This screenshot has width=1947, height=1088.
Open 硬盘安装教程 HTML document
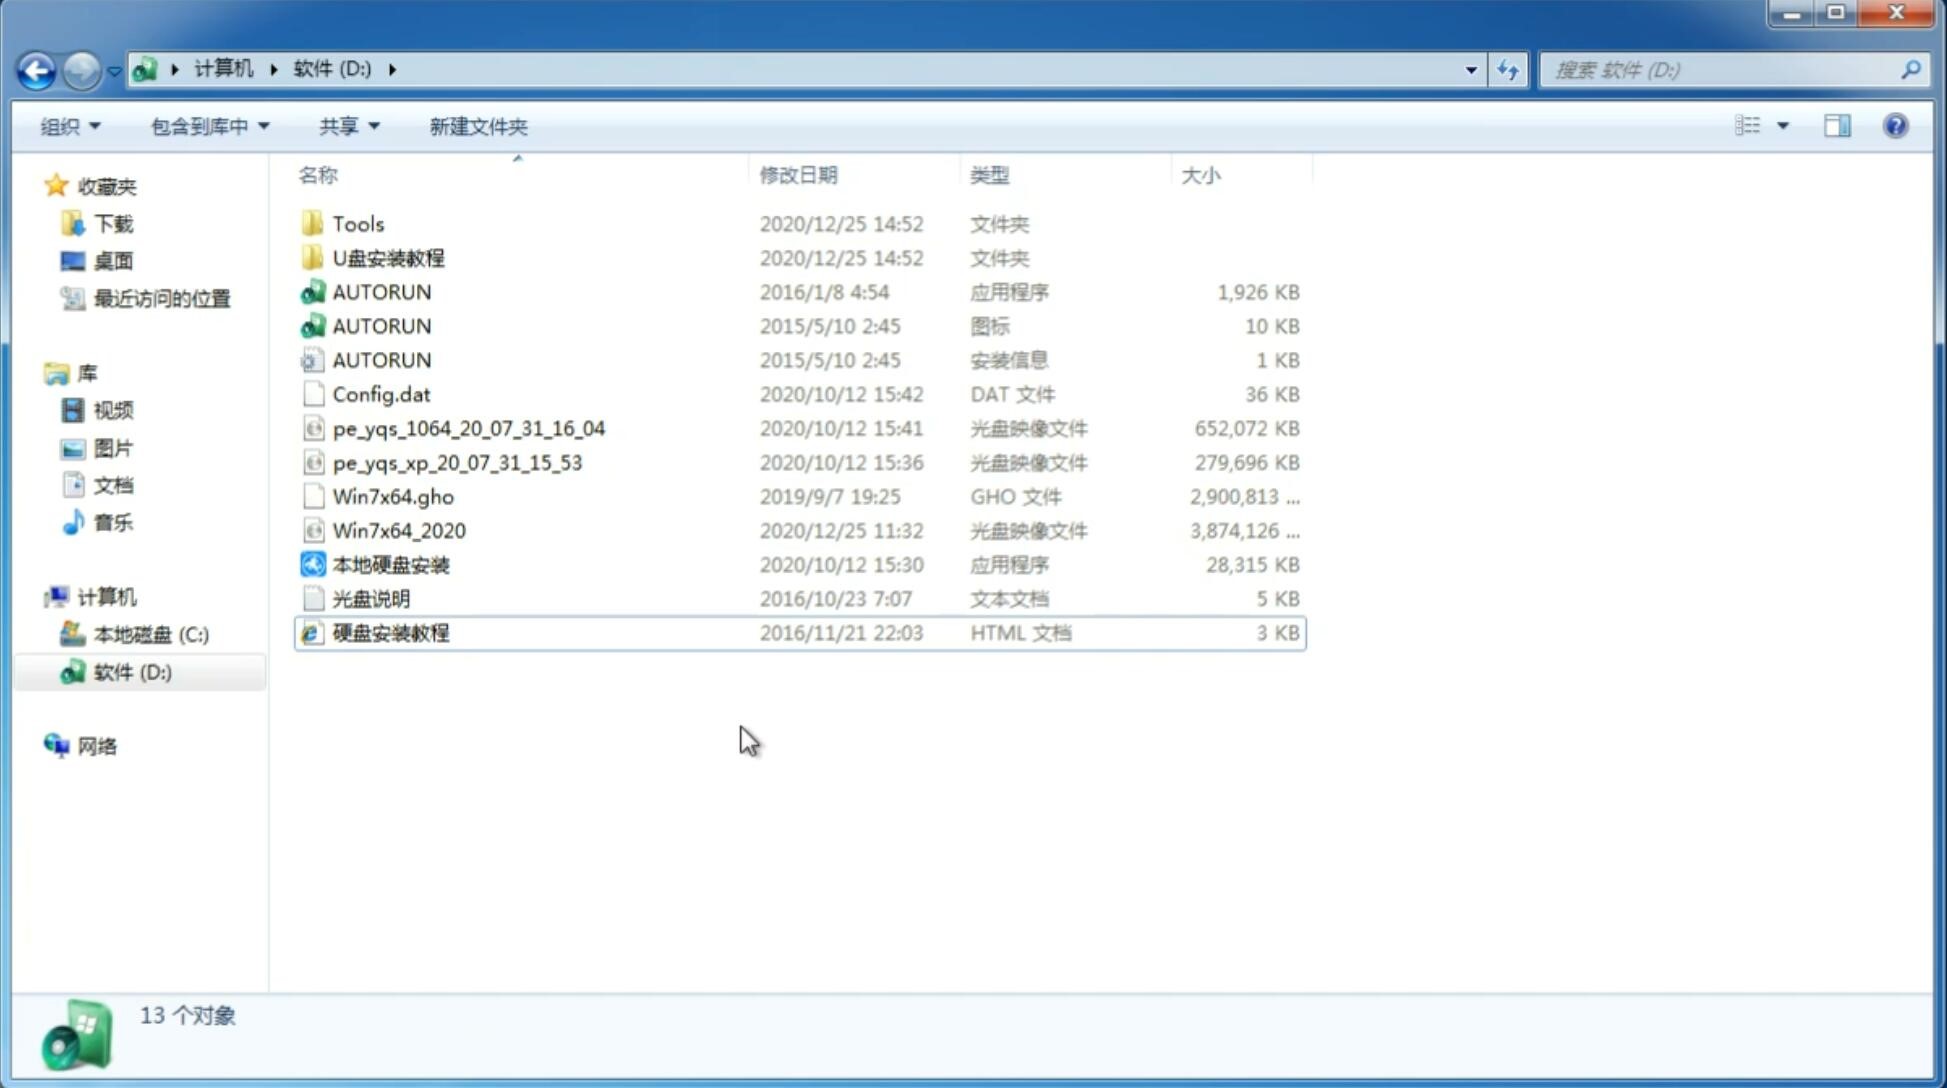point(389,632)
